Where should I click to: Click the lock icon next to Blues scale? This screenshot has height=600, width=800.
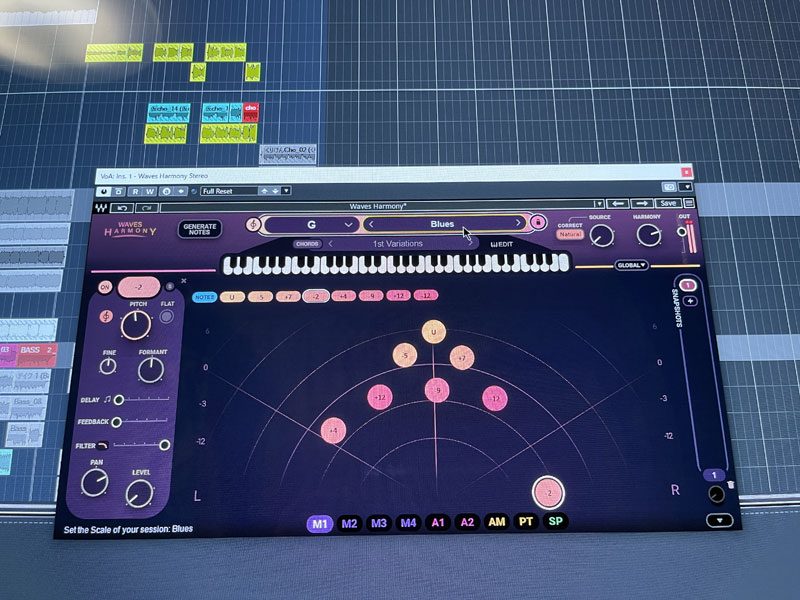[537, 222]
